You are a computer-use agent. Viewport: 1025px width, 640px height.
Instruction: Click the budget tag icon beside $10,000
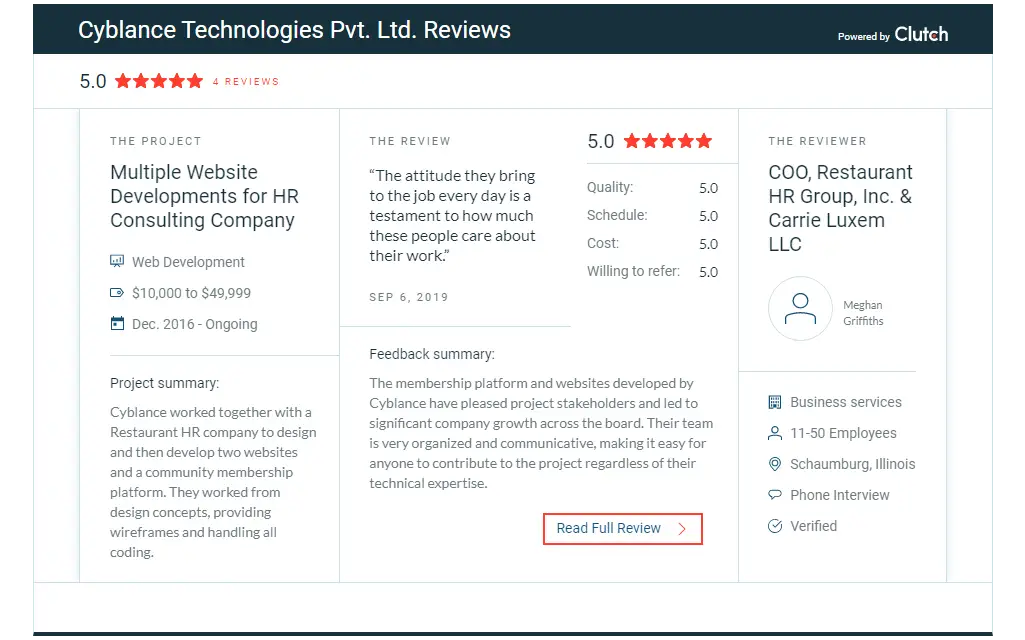click(x=117, y=293)
